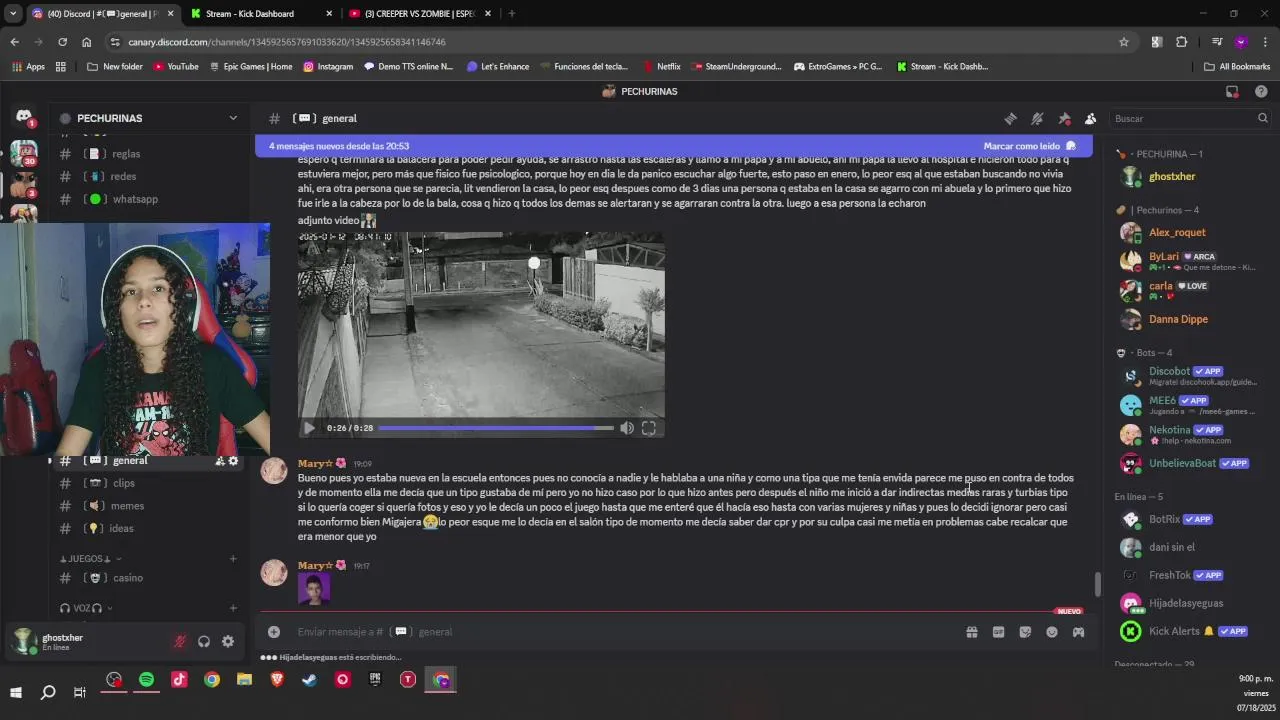Click Marcar como leído button
1280x720 pixels.
coord(1029,146)
